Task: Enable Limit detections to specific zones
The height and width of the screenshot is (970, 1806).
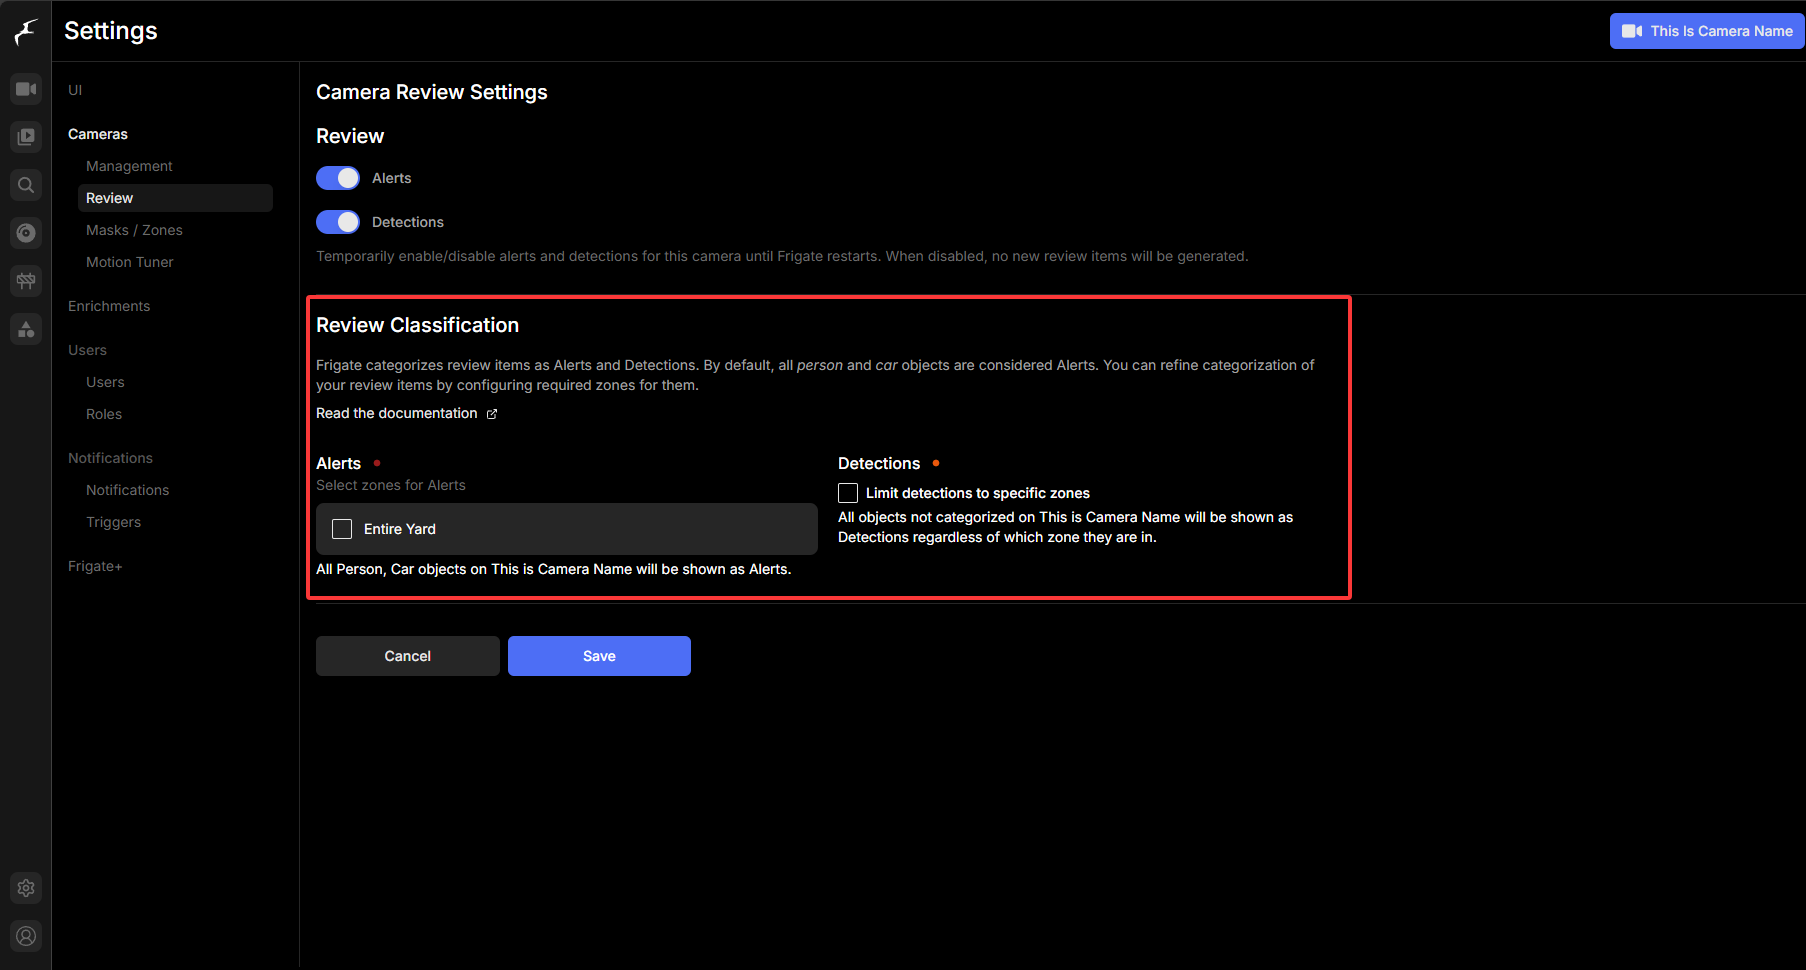Action: [x=848, y=493]
